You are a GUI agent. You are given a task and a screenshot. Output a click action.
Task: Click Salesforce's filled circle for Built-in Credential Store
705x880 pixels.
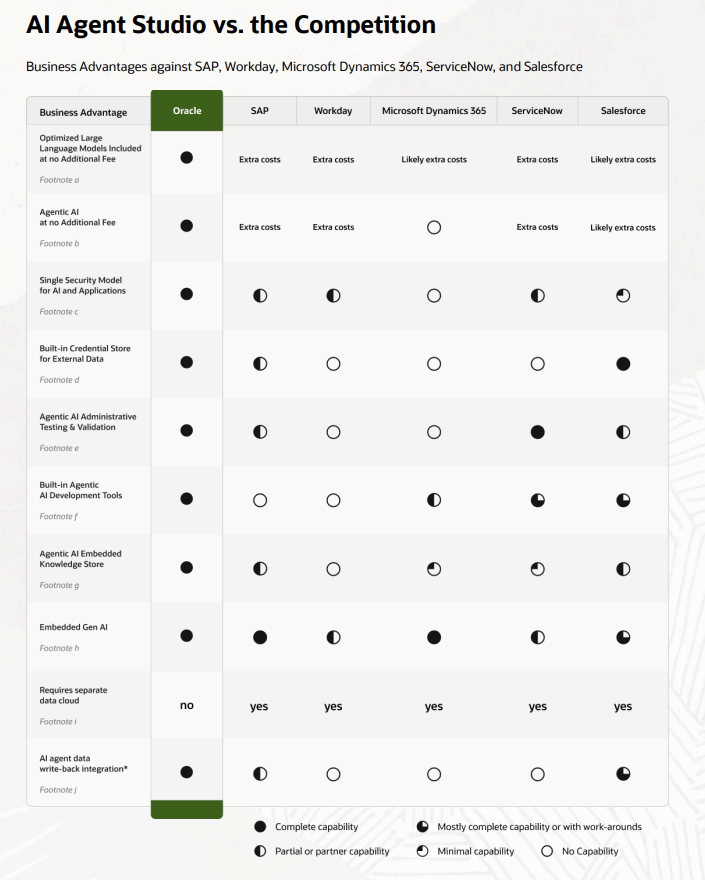[x=623, y=364]
